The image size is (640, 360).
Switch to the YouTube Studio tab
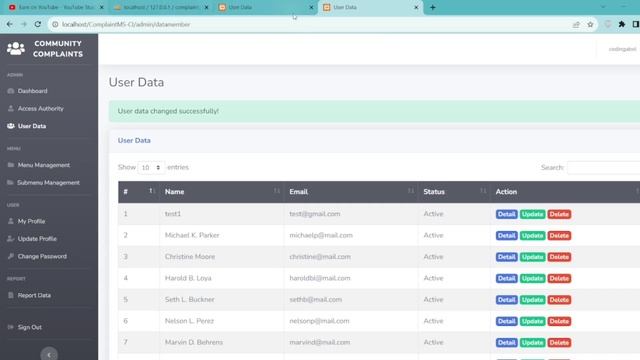pyautogui.click(x=56, y=7)
